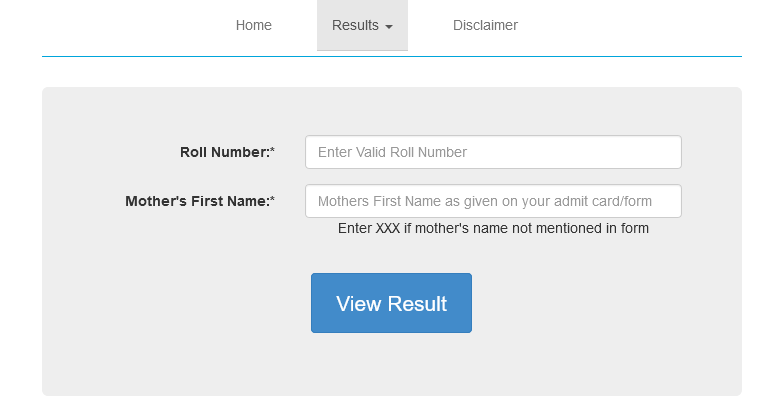The height and width of the screenshot is (418, 767).
Task: Open the Disclaimer page
Action: pos(485,25)
